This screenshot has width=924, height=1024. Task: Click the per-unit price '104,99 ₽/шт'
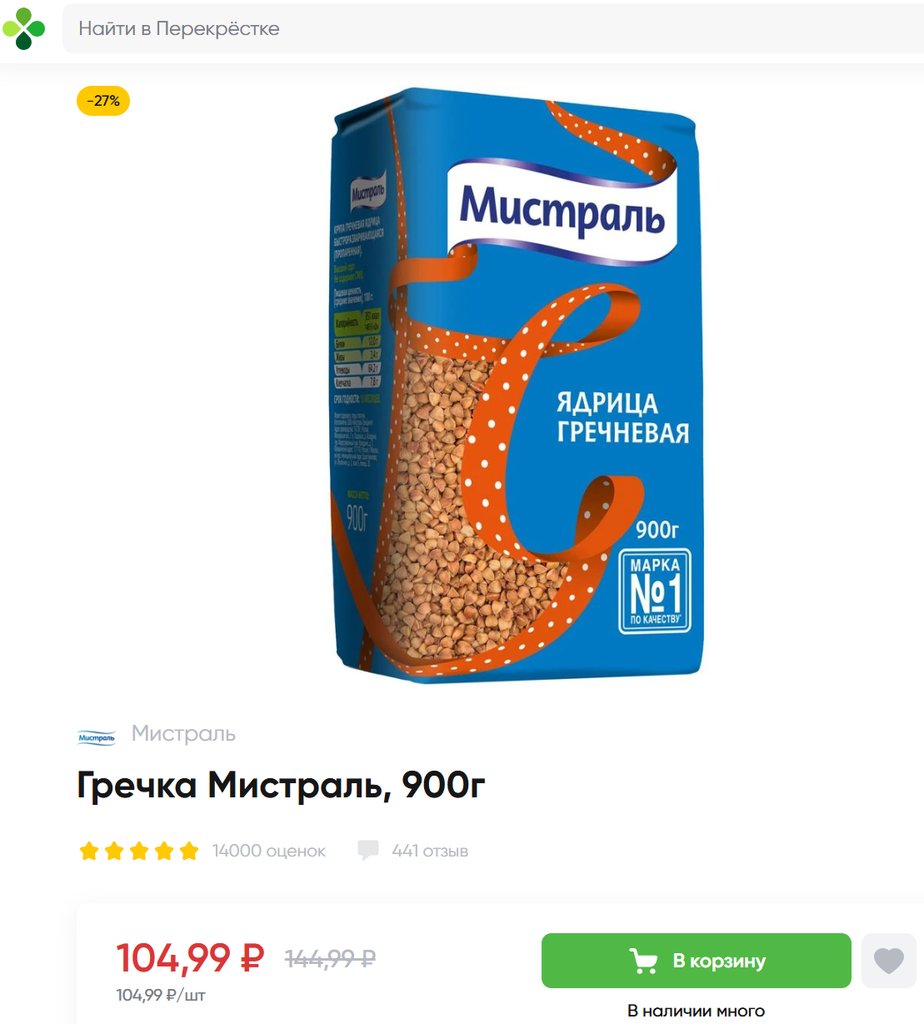(x=161, y=995)
